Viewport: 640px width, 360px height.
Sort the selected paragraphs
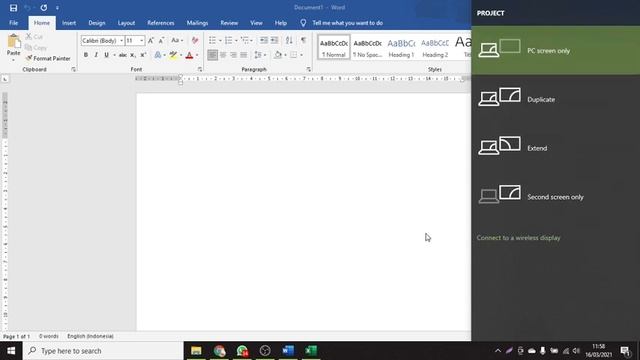289,40
